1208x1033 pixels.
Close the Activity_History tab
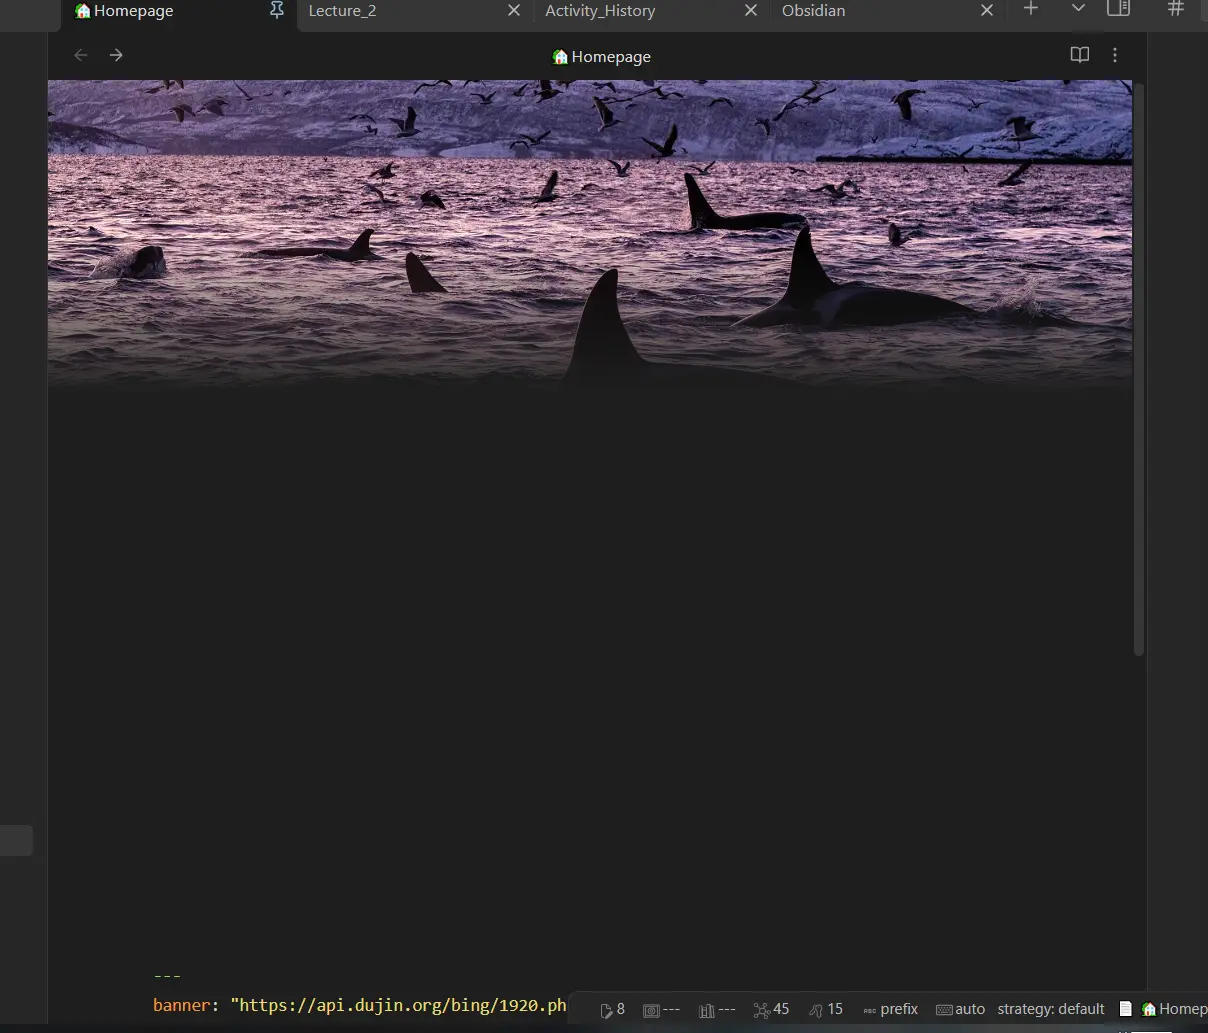[751, 10]
